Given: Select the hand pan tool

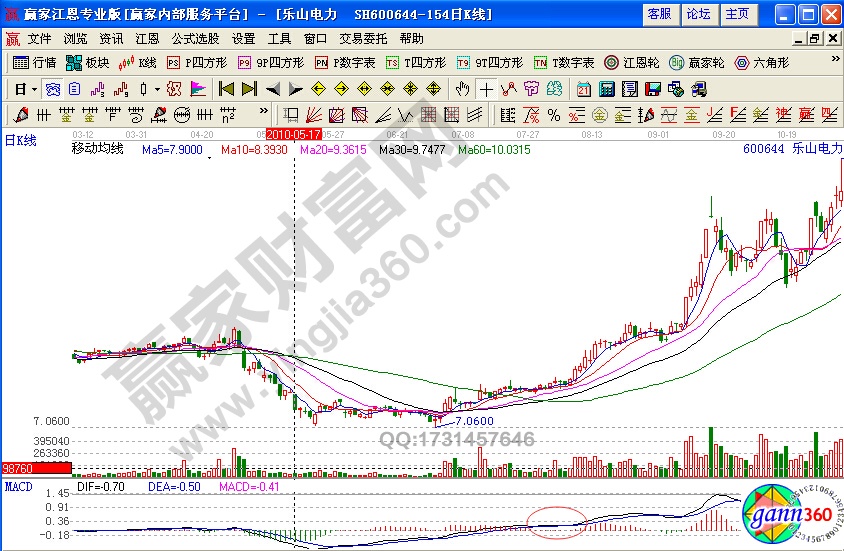Looking at the screenshot, I should point(462,89).
